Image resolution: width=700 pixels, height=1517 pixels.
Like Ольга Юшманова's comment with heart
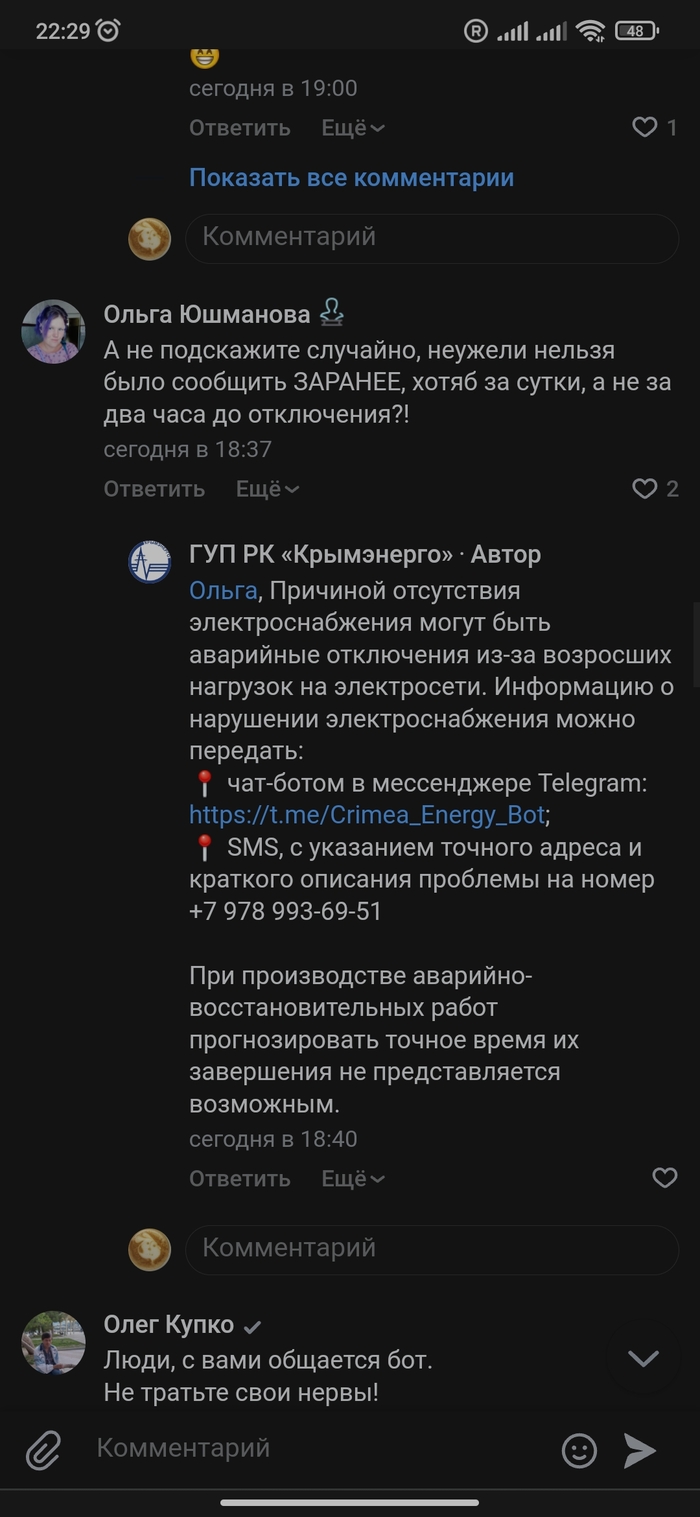[645, 488]
